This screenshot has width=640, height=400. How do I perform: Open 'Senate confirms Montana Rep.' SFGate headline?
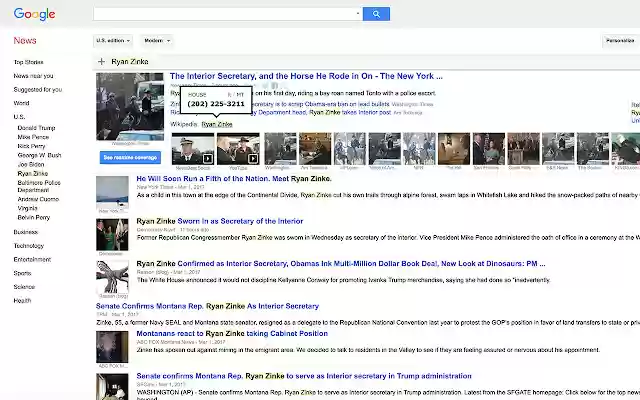[304, 376]
